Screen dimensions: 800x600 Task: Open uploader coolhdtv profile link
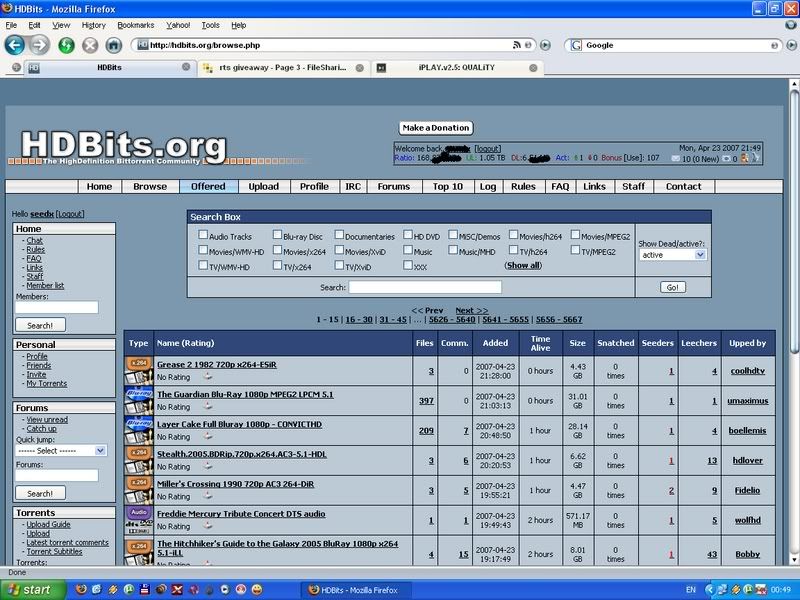click(747, 371)
